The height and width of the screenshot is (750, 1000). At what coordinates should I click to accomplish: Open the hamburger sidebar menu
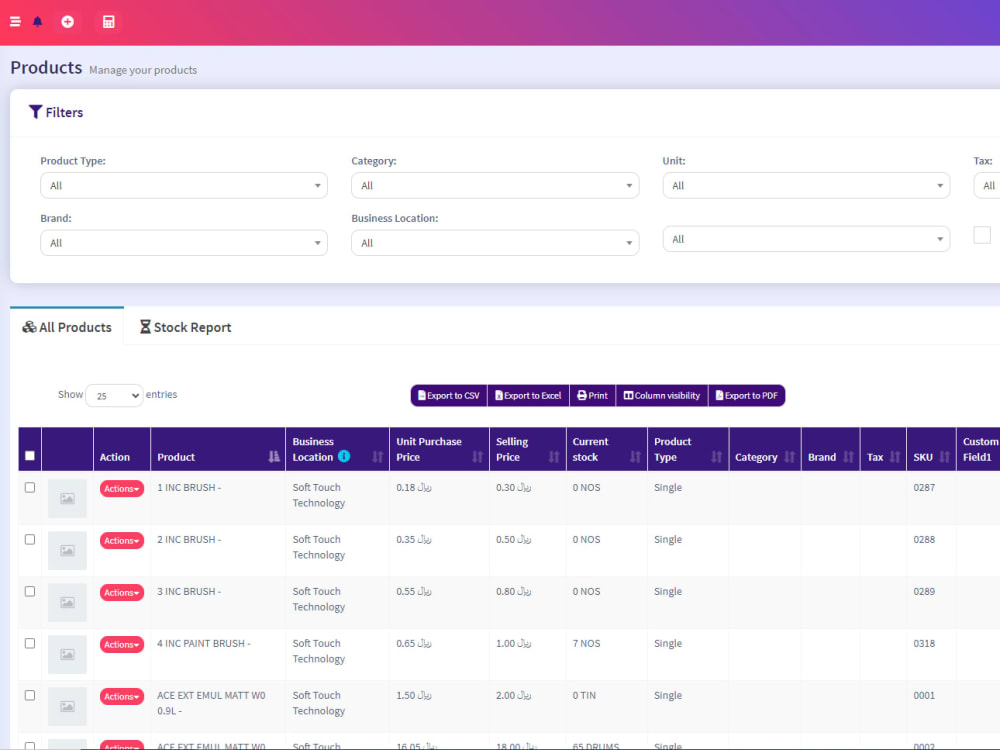coord(15,22)
